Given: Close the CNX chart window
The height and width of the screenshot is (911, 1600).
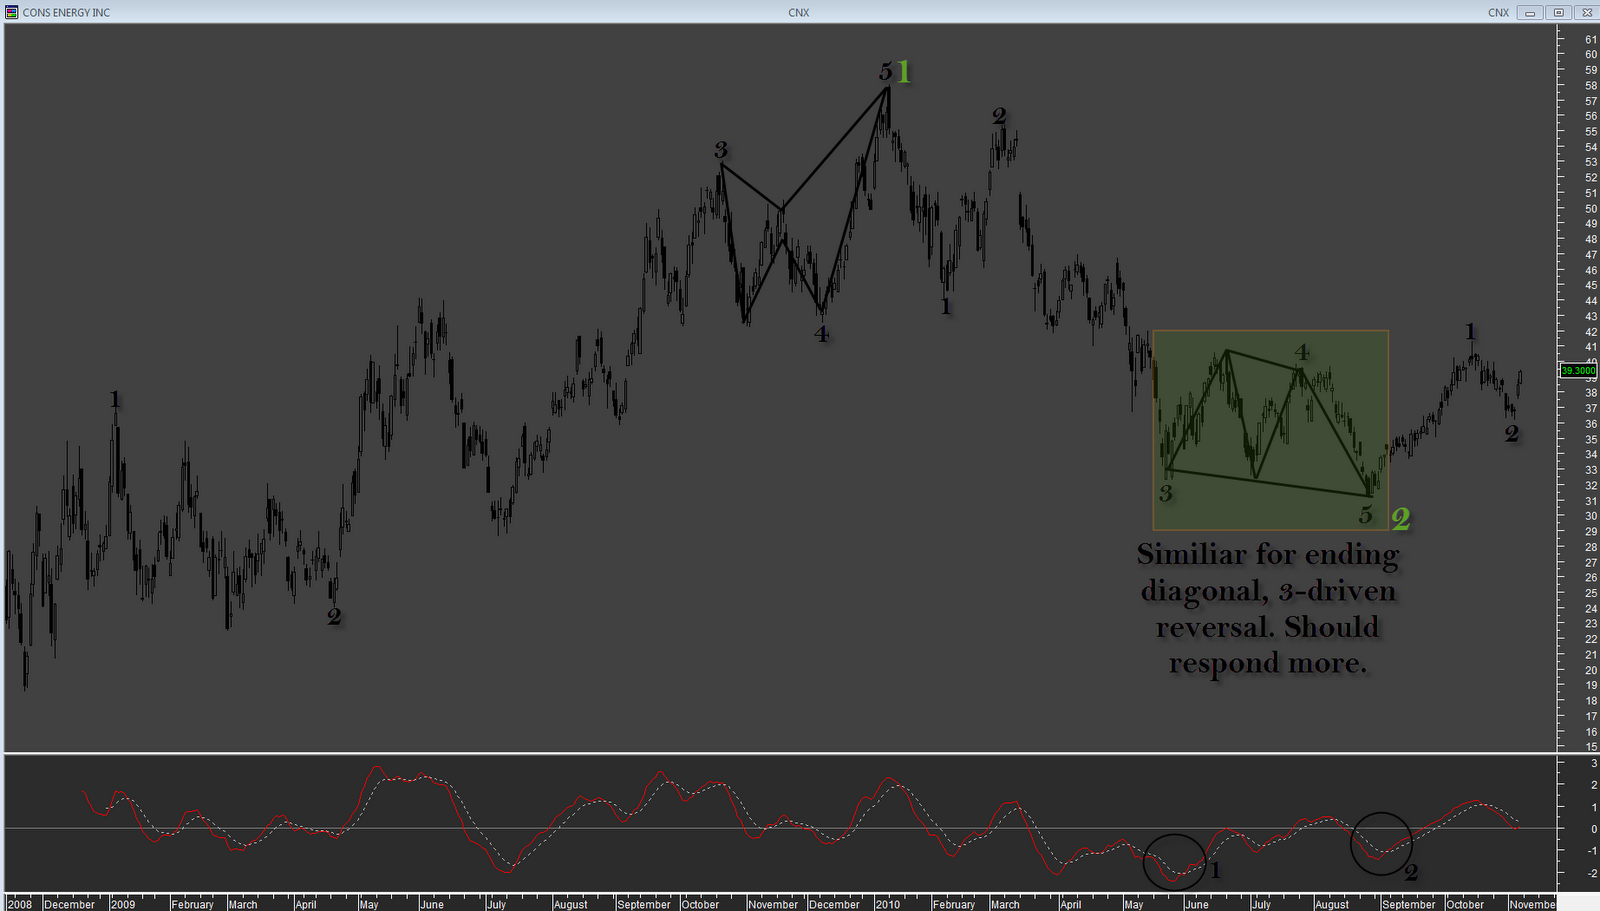Looking at the screenshot, I should click(x=1586, y=12).
